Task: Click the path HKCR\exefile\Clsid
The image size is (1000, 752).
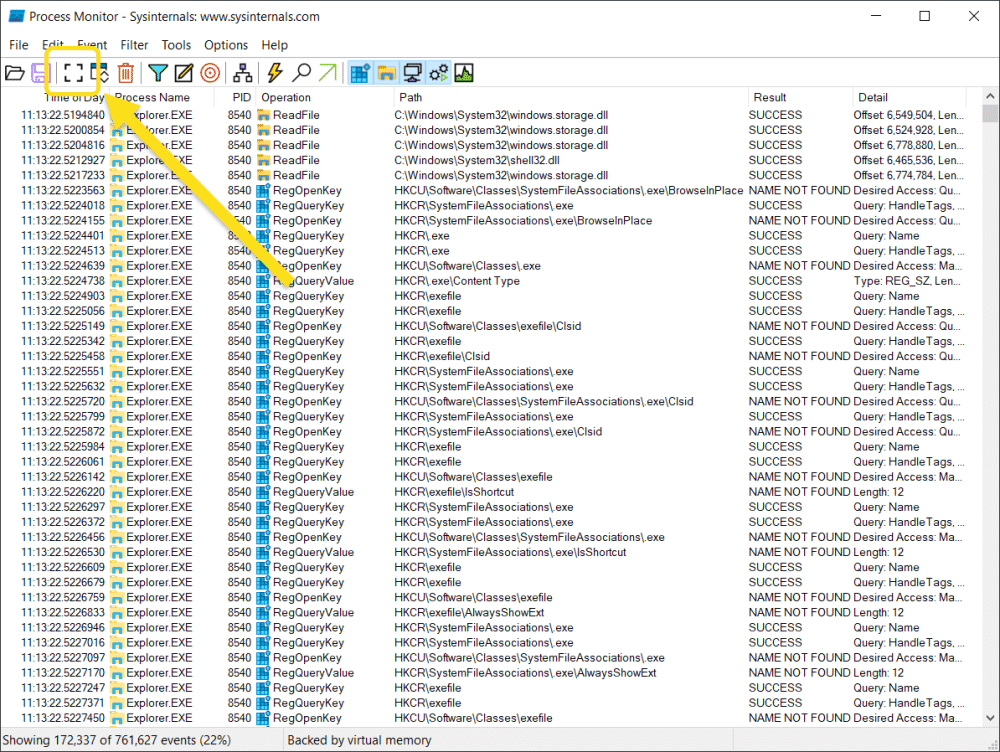Action: point(441,357)
